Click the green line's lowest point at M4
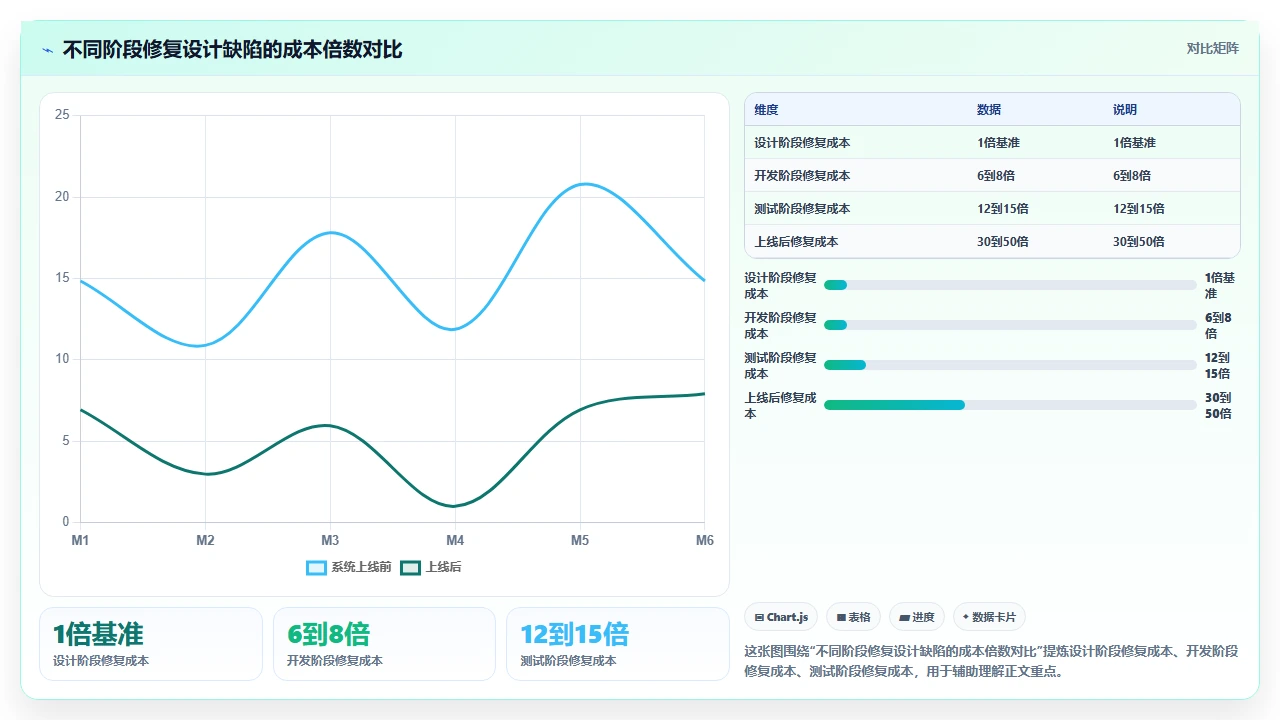 (455, 506)
